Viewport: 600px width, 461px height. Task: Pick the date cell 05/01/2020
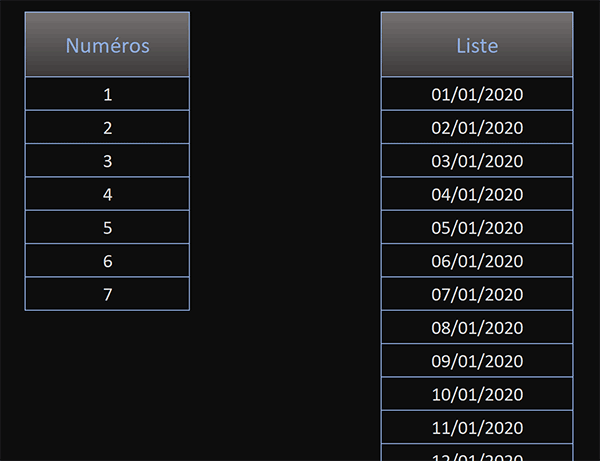[477, 227]
